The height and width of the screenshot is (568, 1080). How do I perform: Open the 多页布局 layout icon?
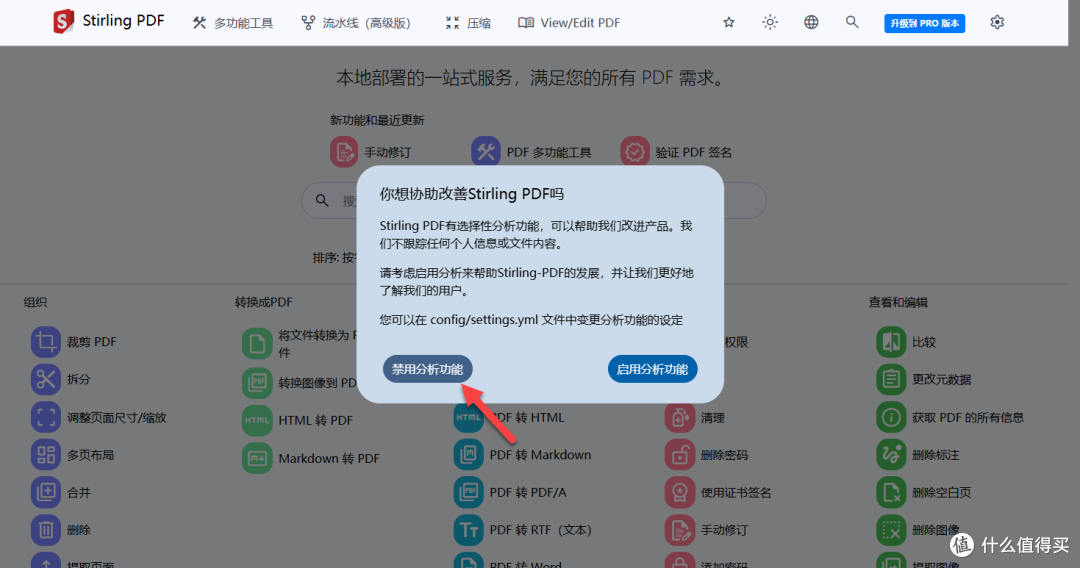[x=45, y=455]
